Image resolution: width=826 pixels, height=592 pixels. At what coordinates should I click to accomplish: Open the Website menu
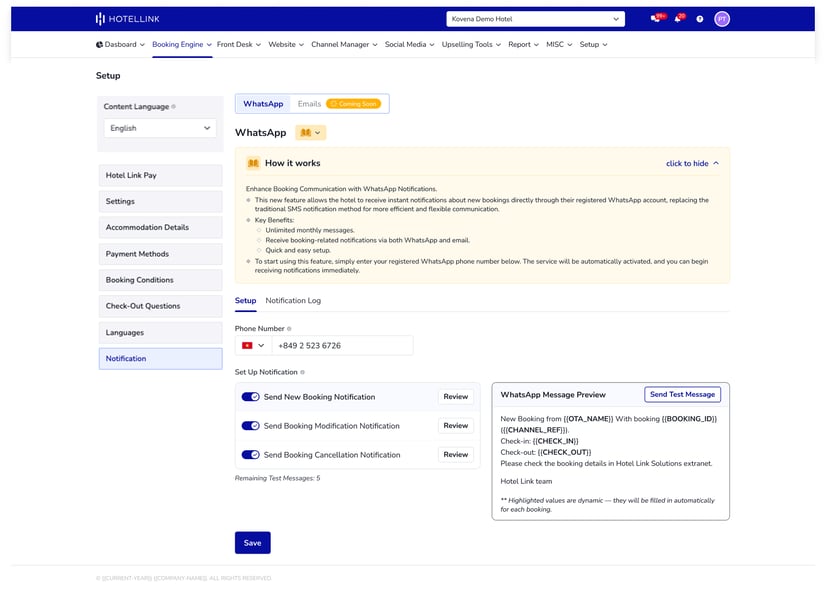[x=286, y=45]
